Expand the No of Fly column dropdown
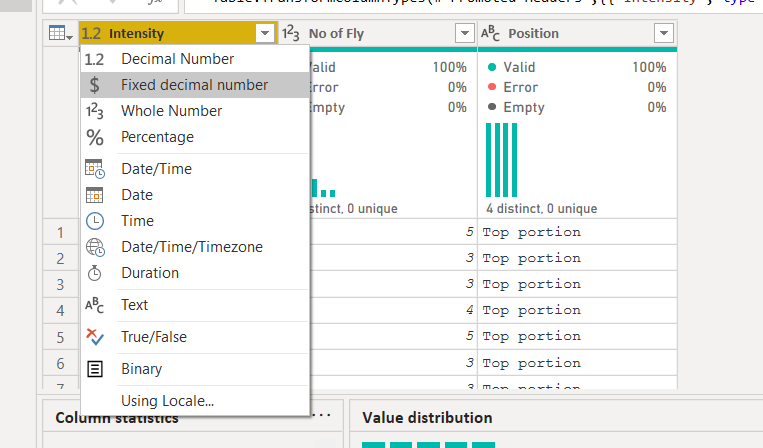This screenshot has height=448, width=763. [x=464, y=34]
